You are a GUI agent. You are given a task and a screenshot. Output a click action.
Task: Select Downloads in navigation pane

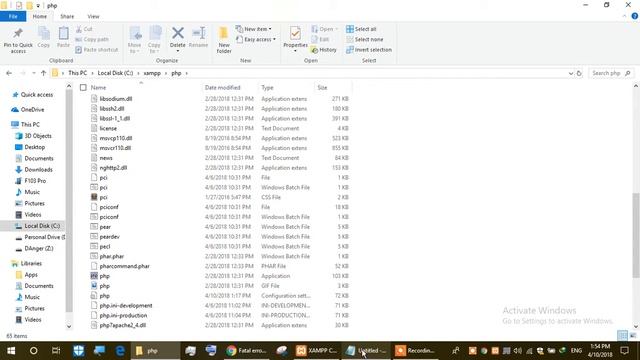click(x=38, y=169)
